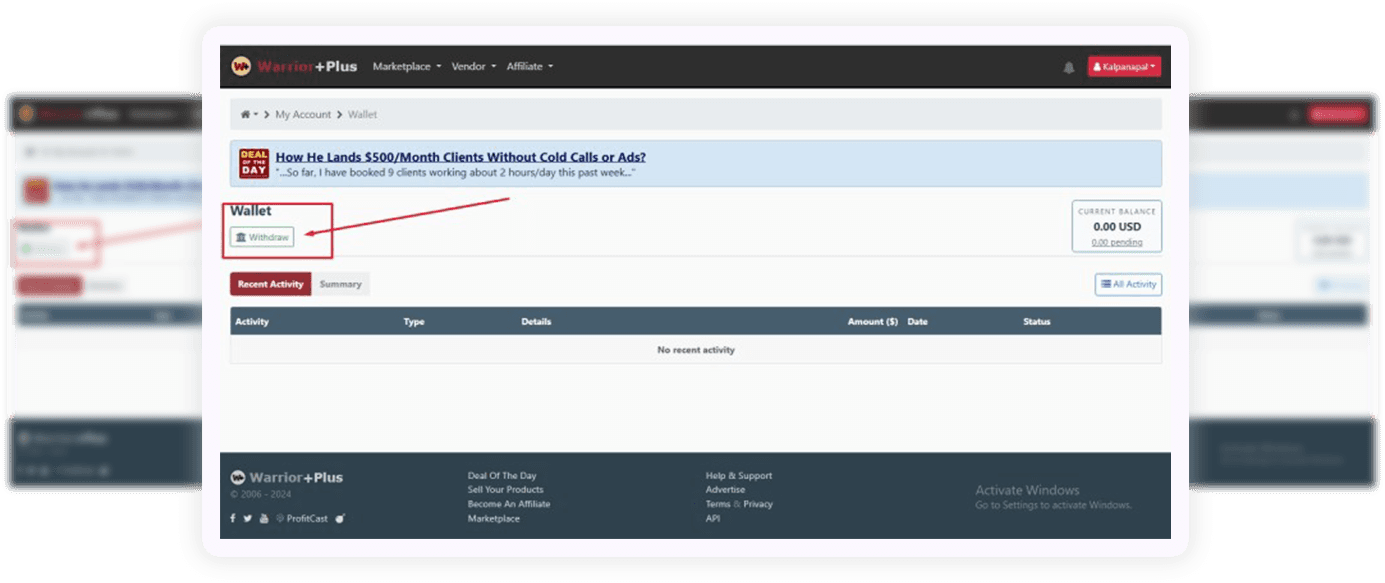The image size is (1385, 583).
Task: Open footer Privacy link
Action: [x=758, y=504]
